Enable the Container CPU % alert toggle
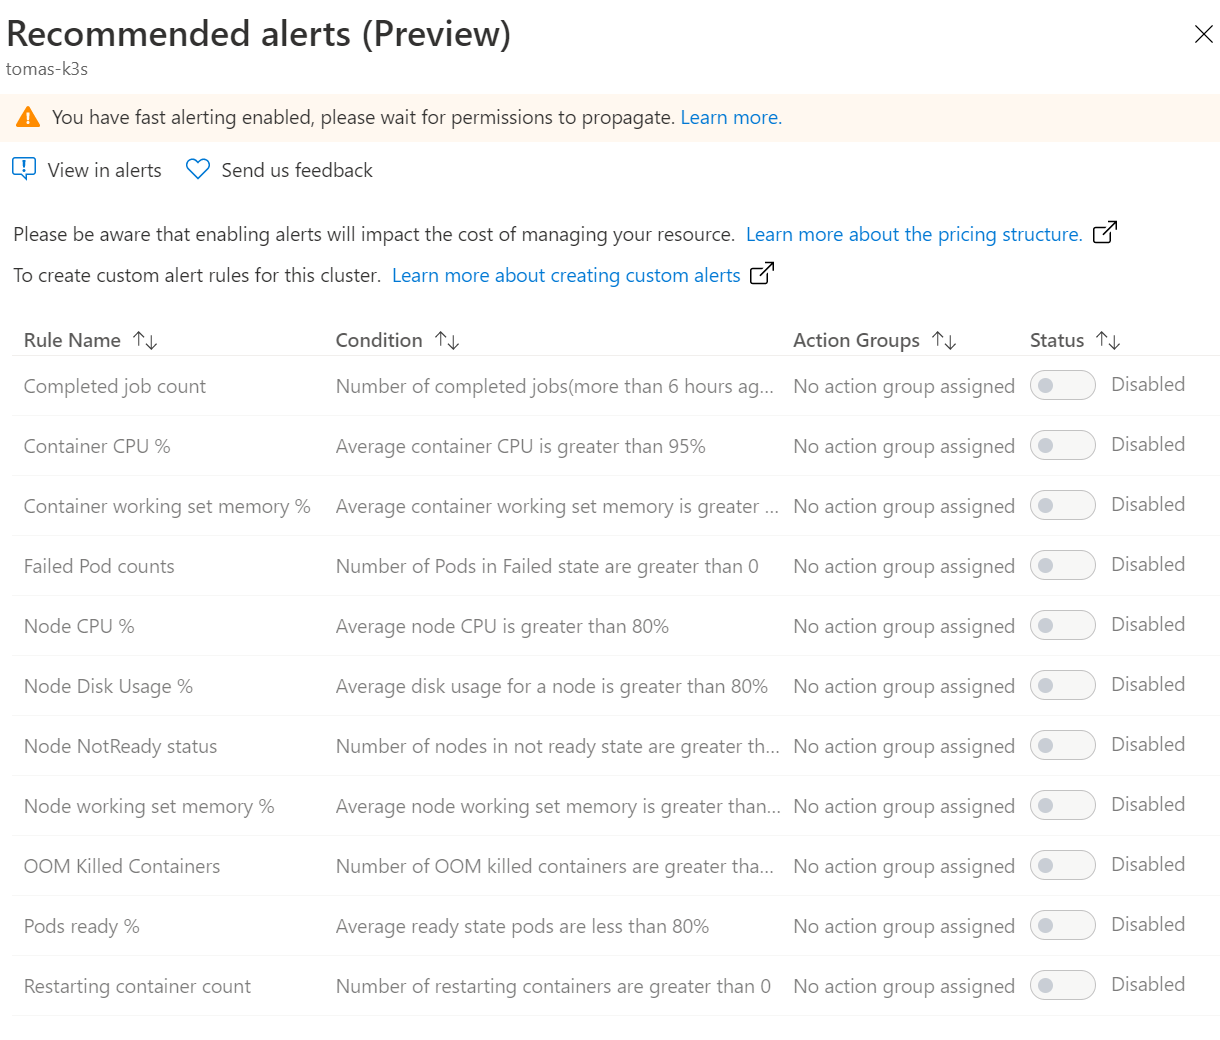Screen dimensions: 1220x1040 (x=1062, y=445)
